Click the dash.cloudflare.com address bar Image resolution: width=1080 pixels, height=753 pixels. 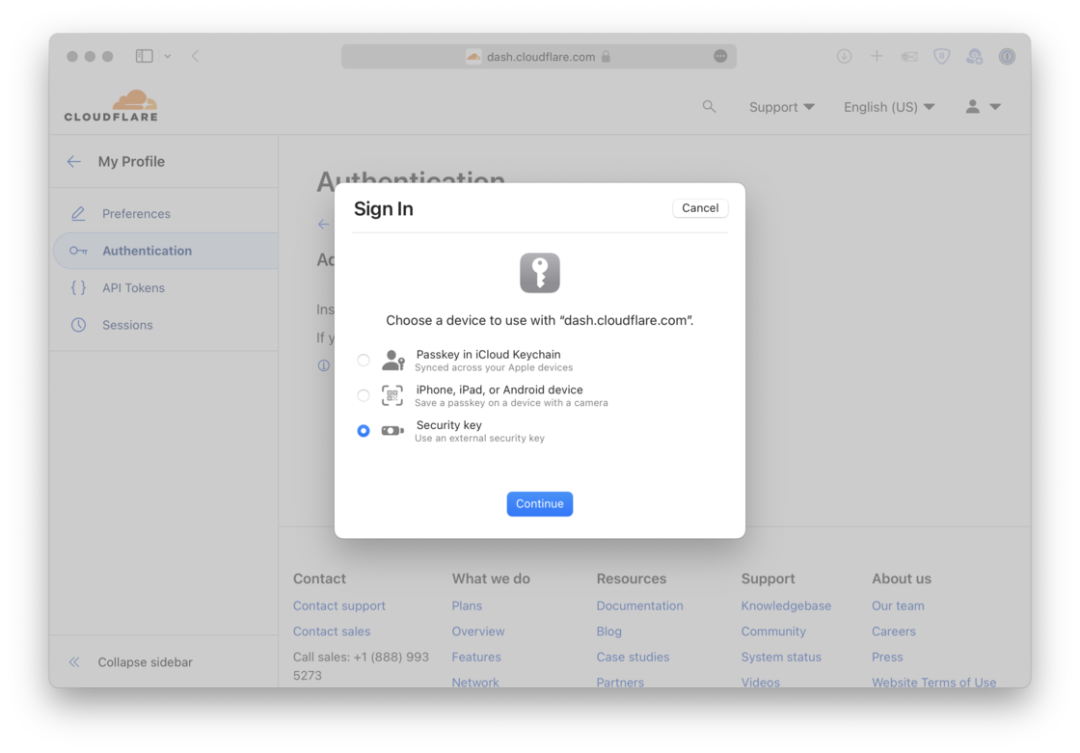pyautogui.click(x=538, y=57)
